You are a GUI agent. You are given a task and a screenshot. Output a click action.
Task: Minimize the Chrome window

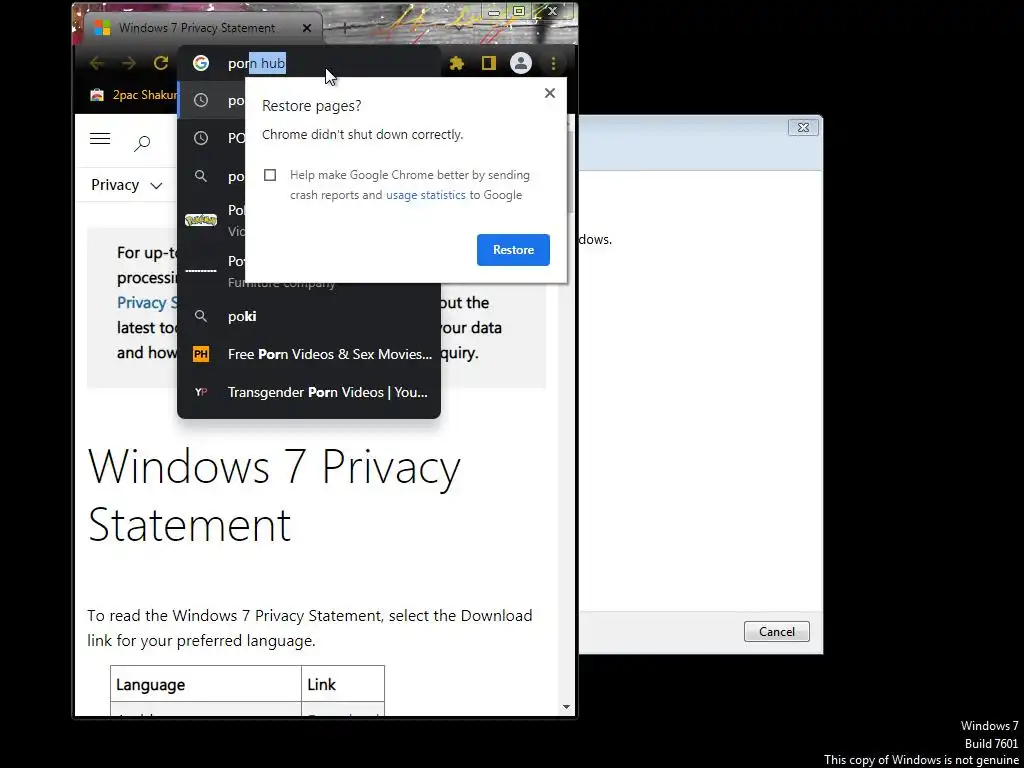tap(494, 11)
